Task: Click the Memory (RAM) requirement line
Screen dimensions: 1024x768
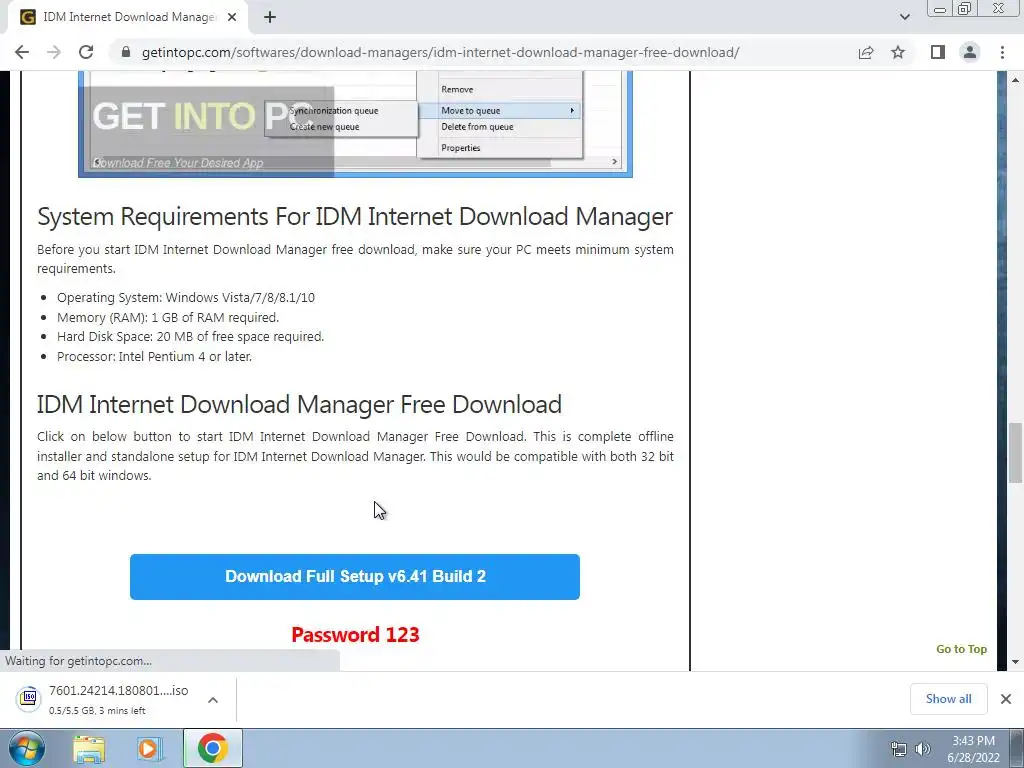Action: pyautogui.click(x=168, y=317)
